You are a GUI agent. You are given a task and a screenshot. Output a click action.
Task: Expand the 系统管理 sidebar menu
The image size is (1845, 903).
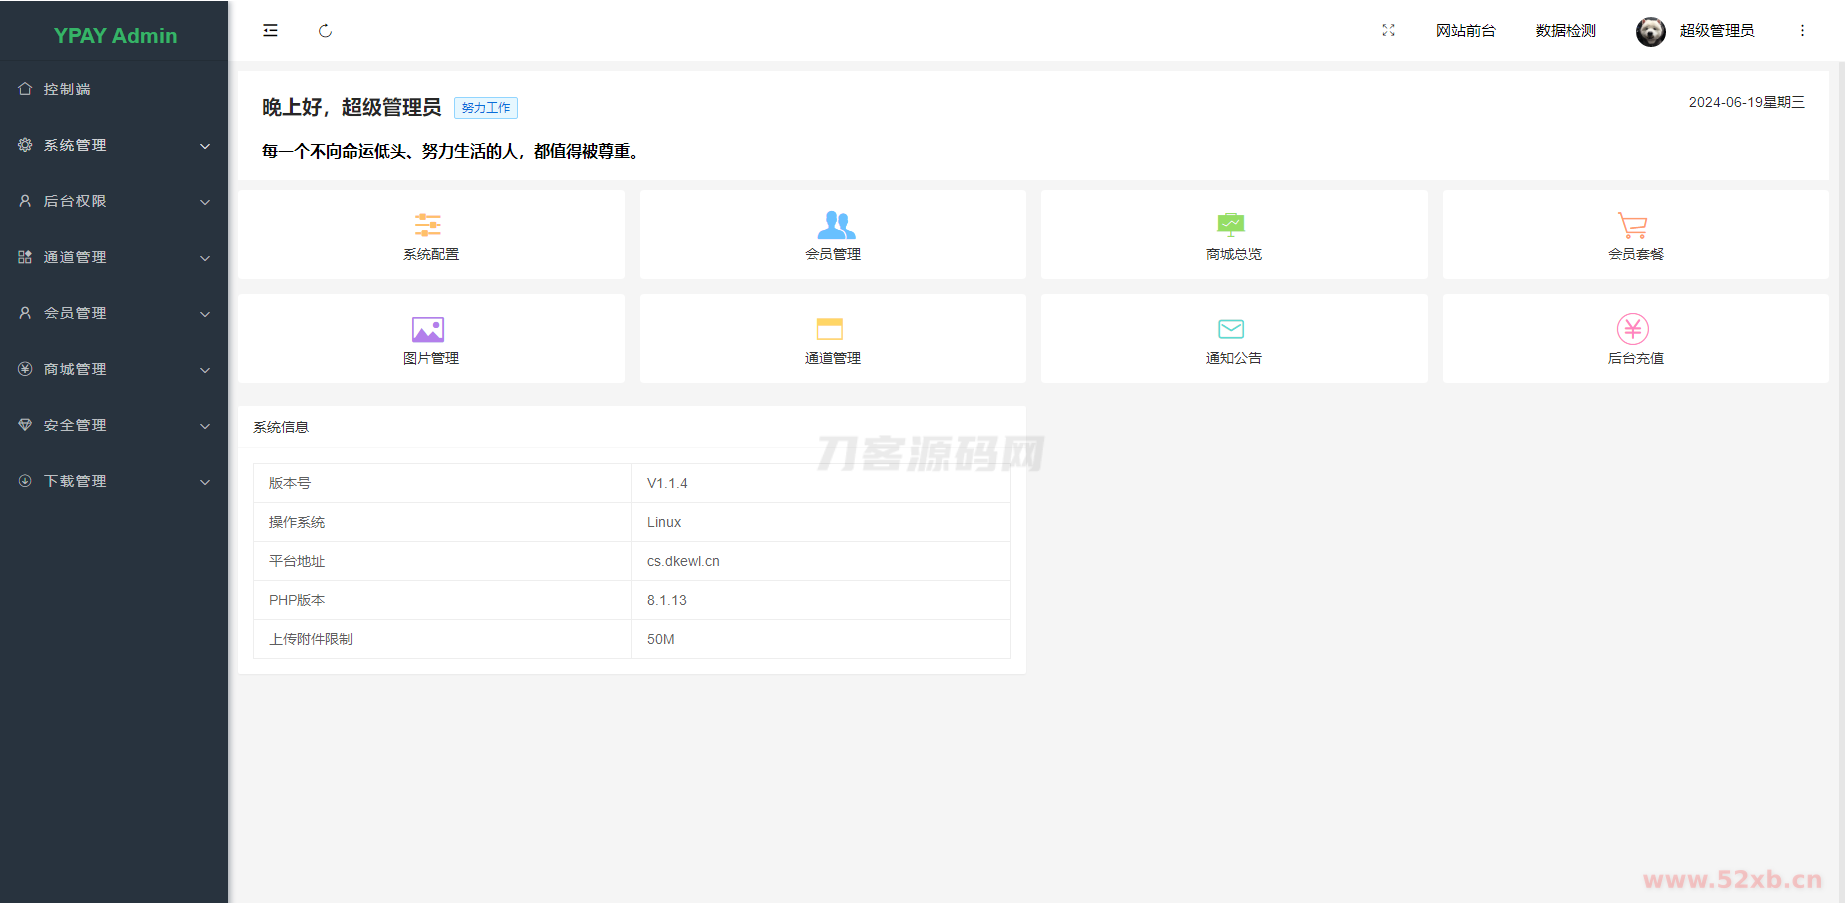click(114, 145)
